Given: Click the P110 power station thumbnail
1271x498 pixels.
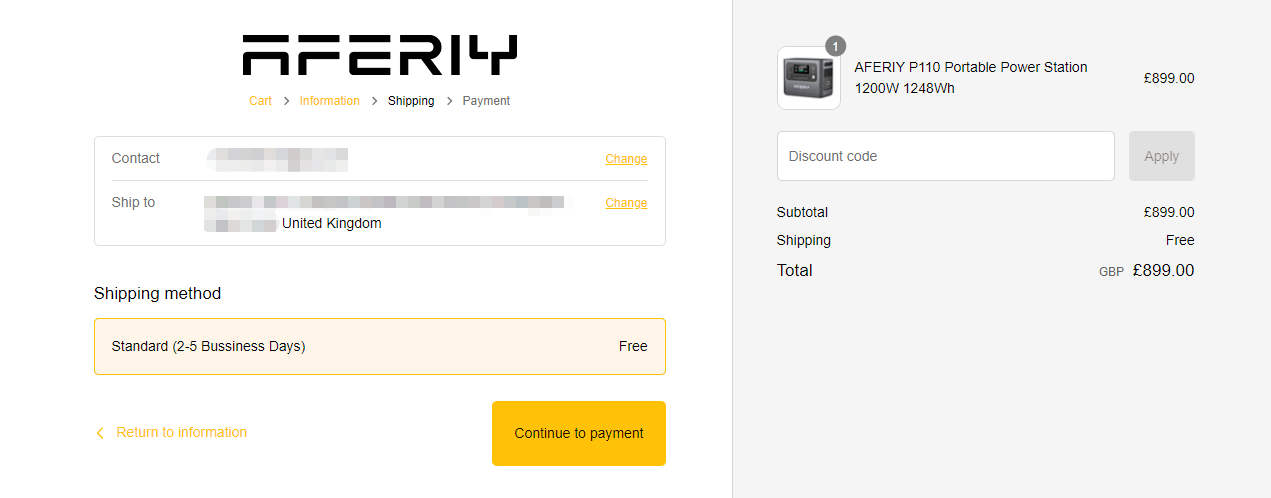Looking at the screenshot, I should [x=809, y=78].
